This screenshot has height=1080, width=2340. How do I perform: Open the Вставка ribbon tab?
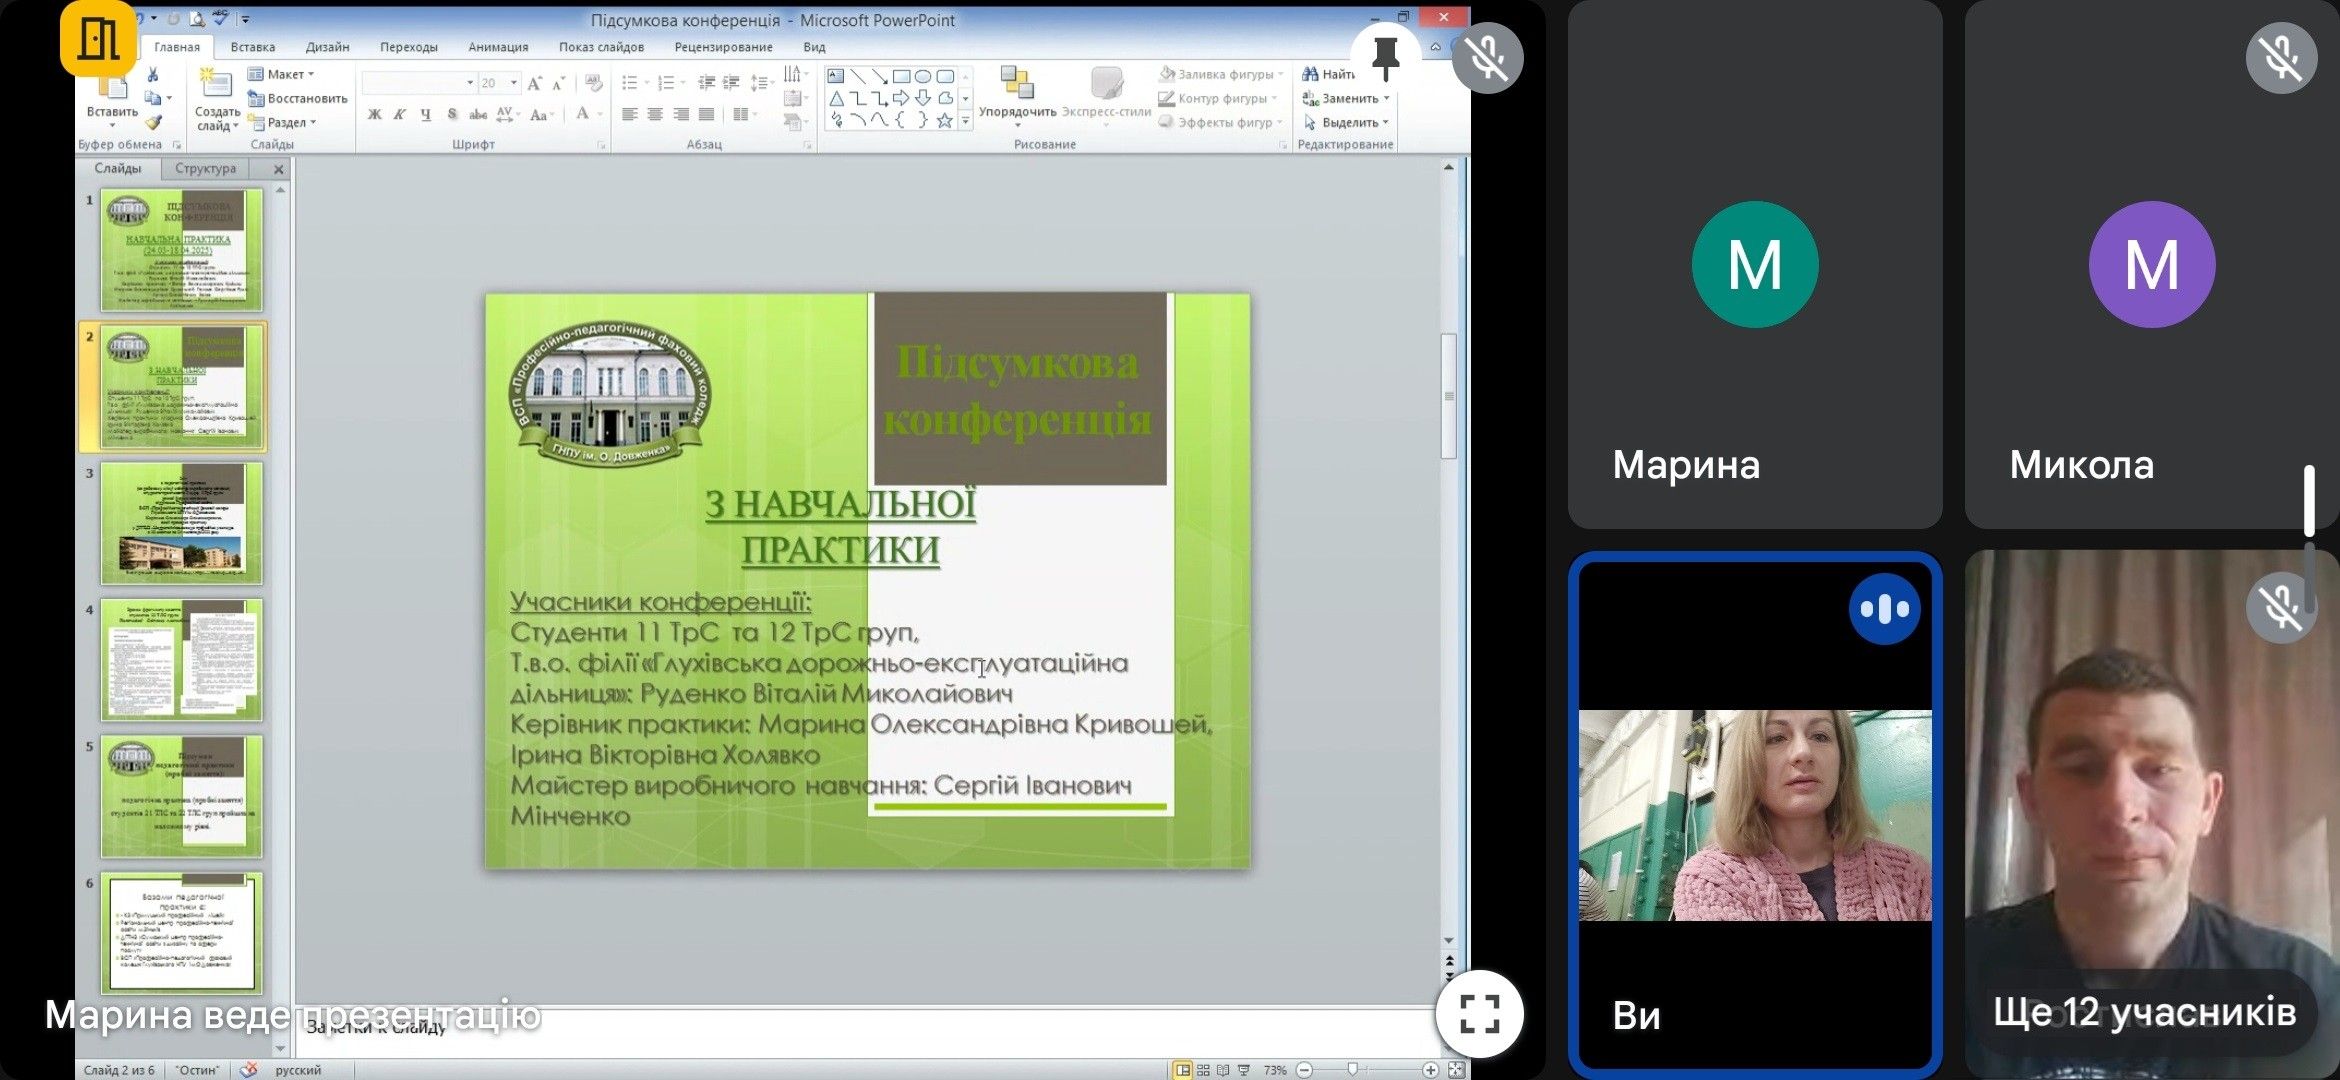coord(252,47)
